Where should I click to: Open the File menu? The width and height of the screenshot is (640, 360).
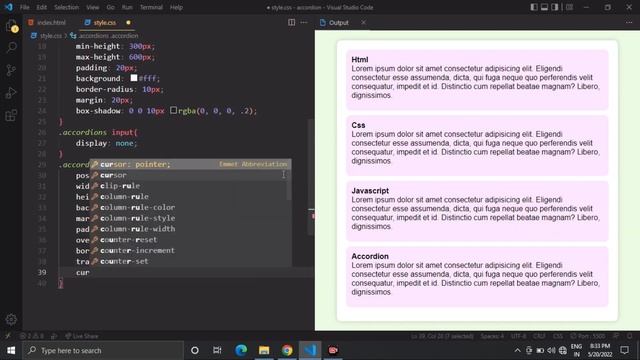pyautogui.click(x=24, y=7)
